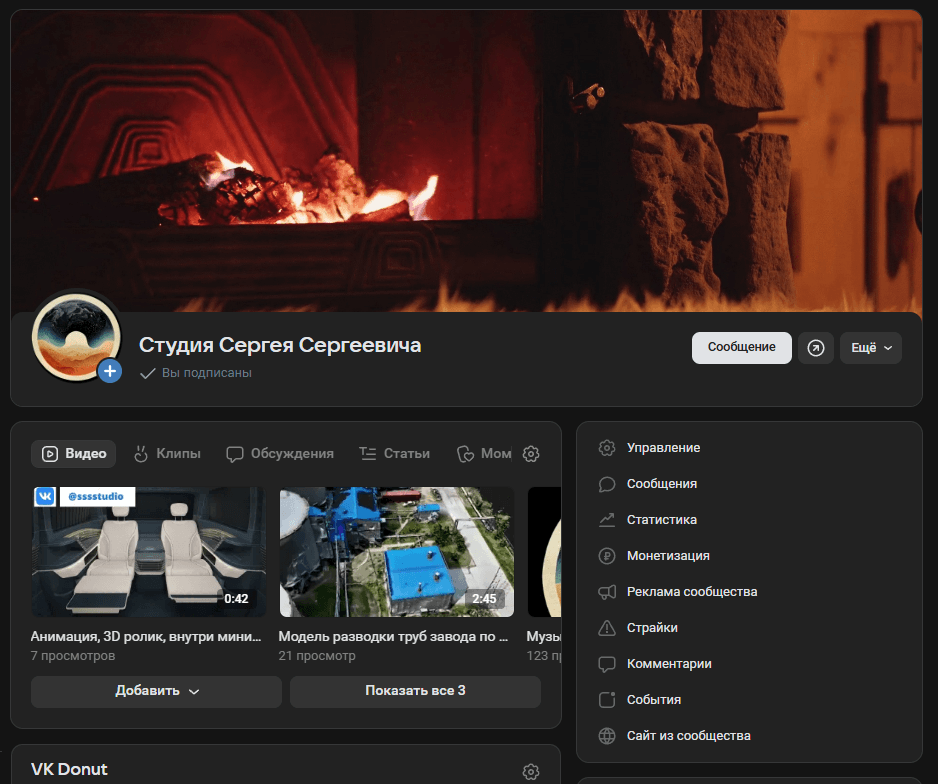Open the События link
The width and height of the screenshot is (938, 784).
[x=653, y=700]
